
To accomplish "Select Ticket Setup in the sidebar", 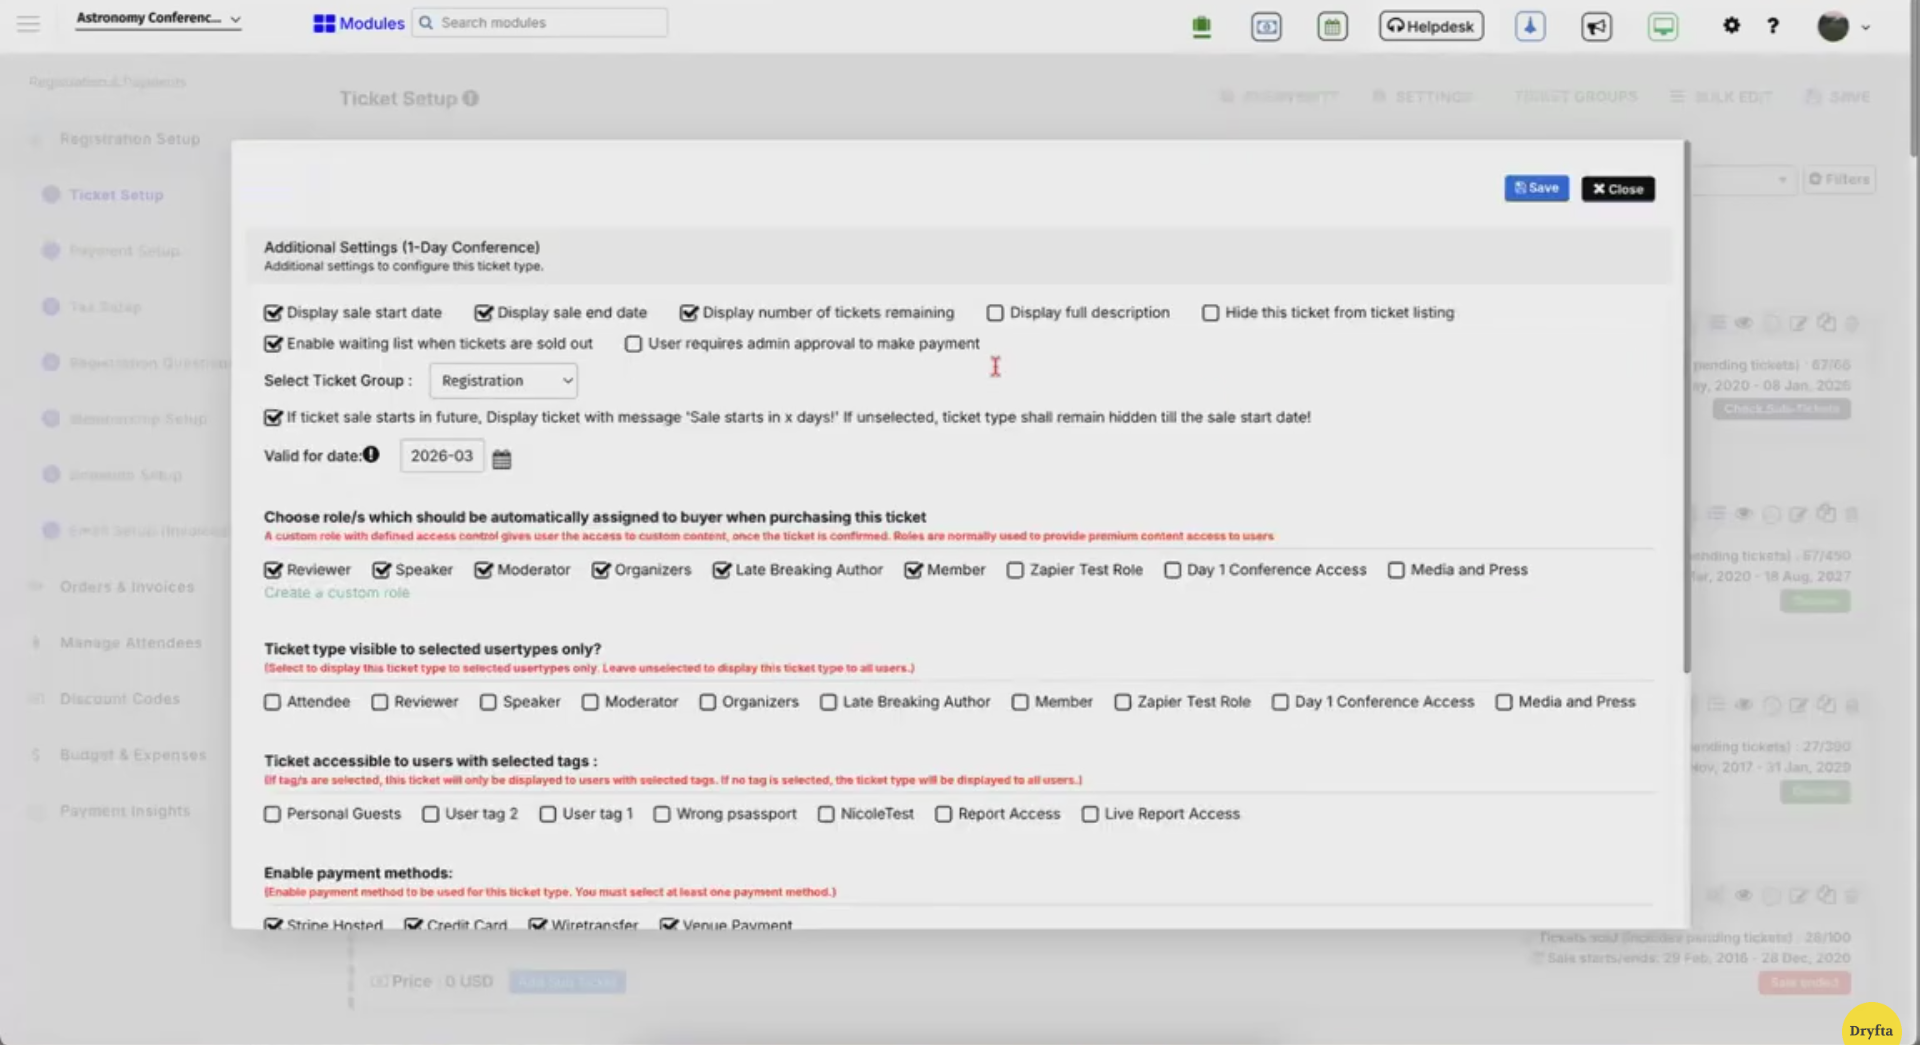I will point(116,194).
